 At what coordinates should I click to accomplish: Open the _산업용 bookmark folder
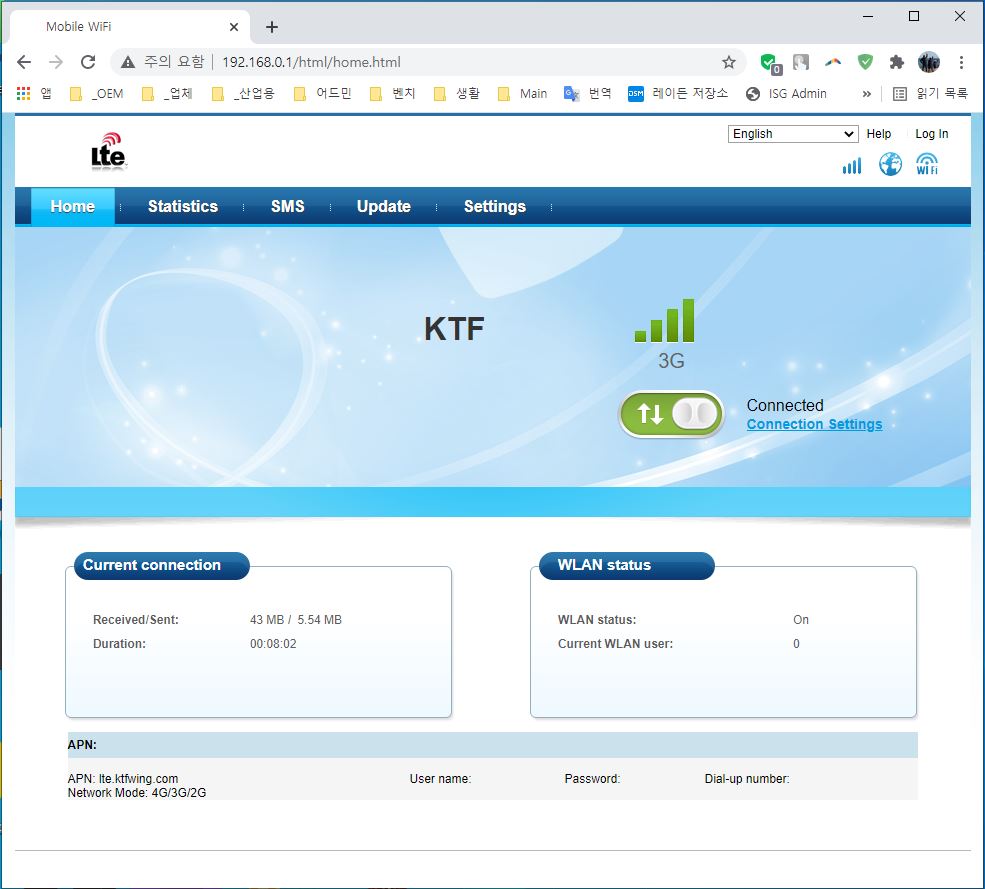coord(243,94)
